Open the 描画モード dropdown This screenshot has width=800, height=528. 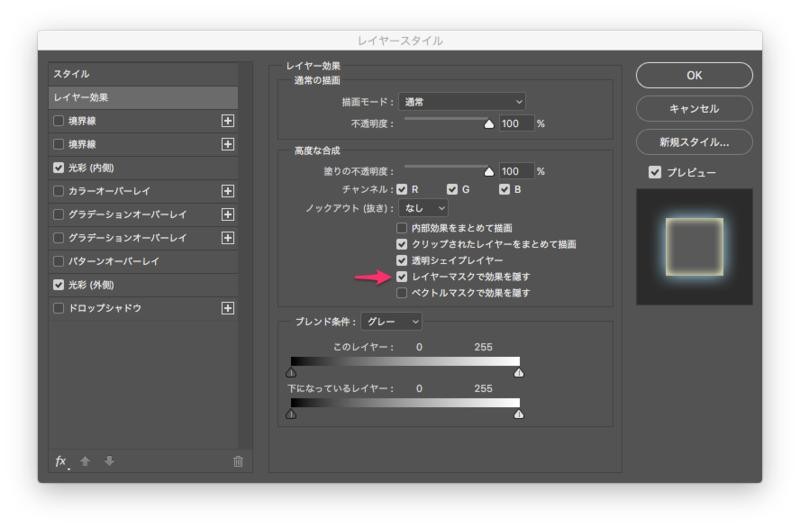[x=462, y=101]
